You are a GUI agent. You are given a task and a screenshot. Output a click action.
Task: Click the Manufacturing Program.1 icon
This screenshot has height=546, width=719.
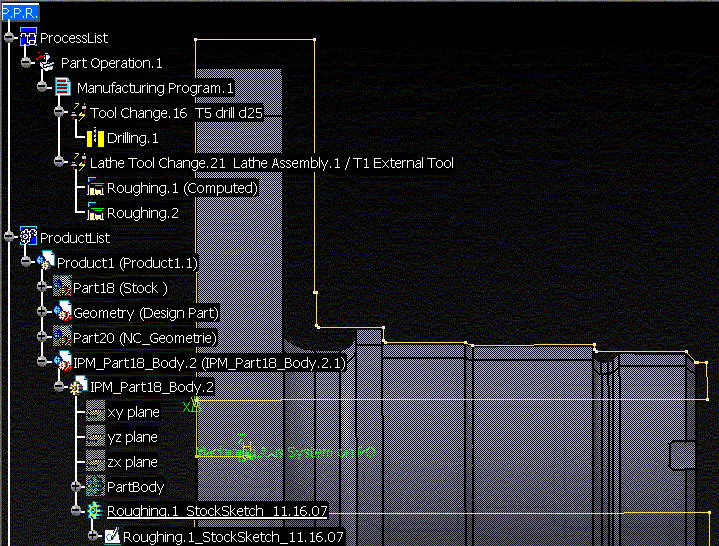[62, 88]
